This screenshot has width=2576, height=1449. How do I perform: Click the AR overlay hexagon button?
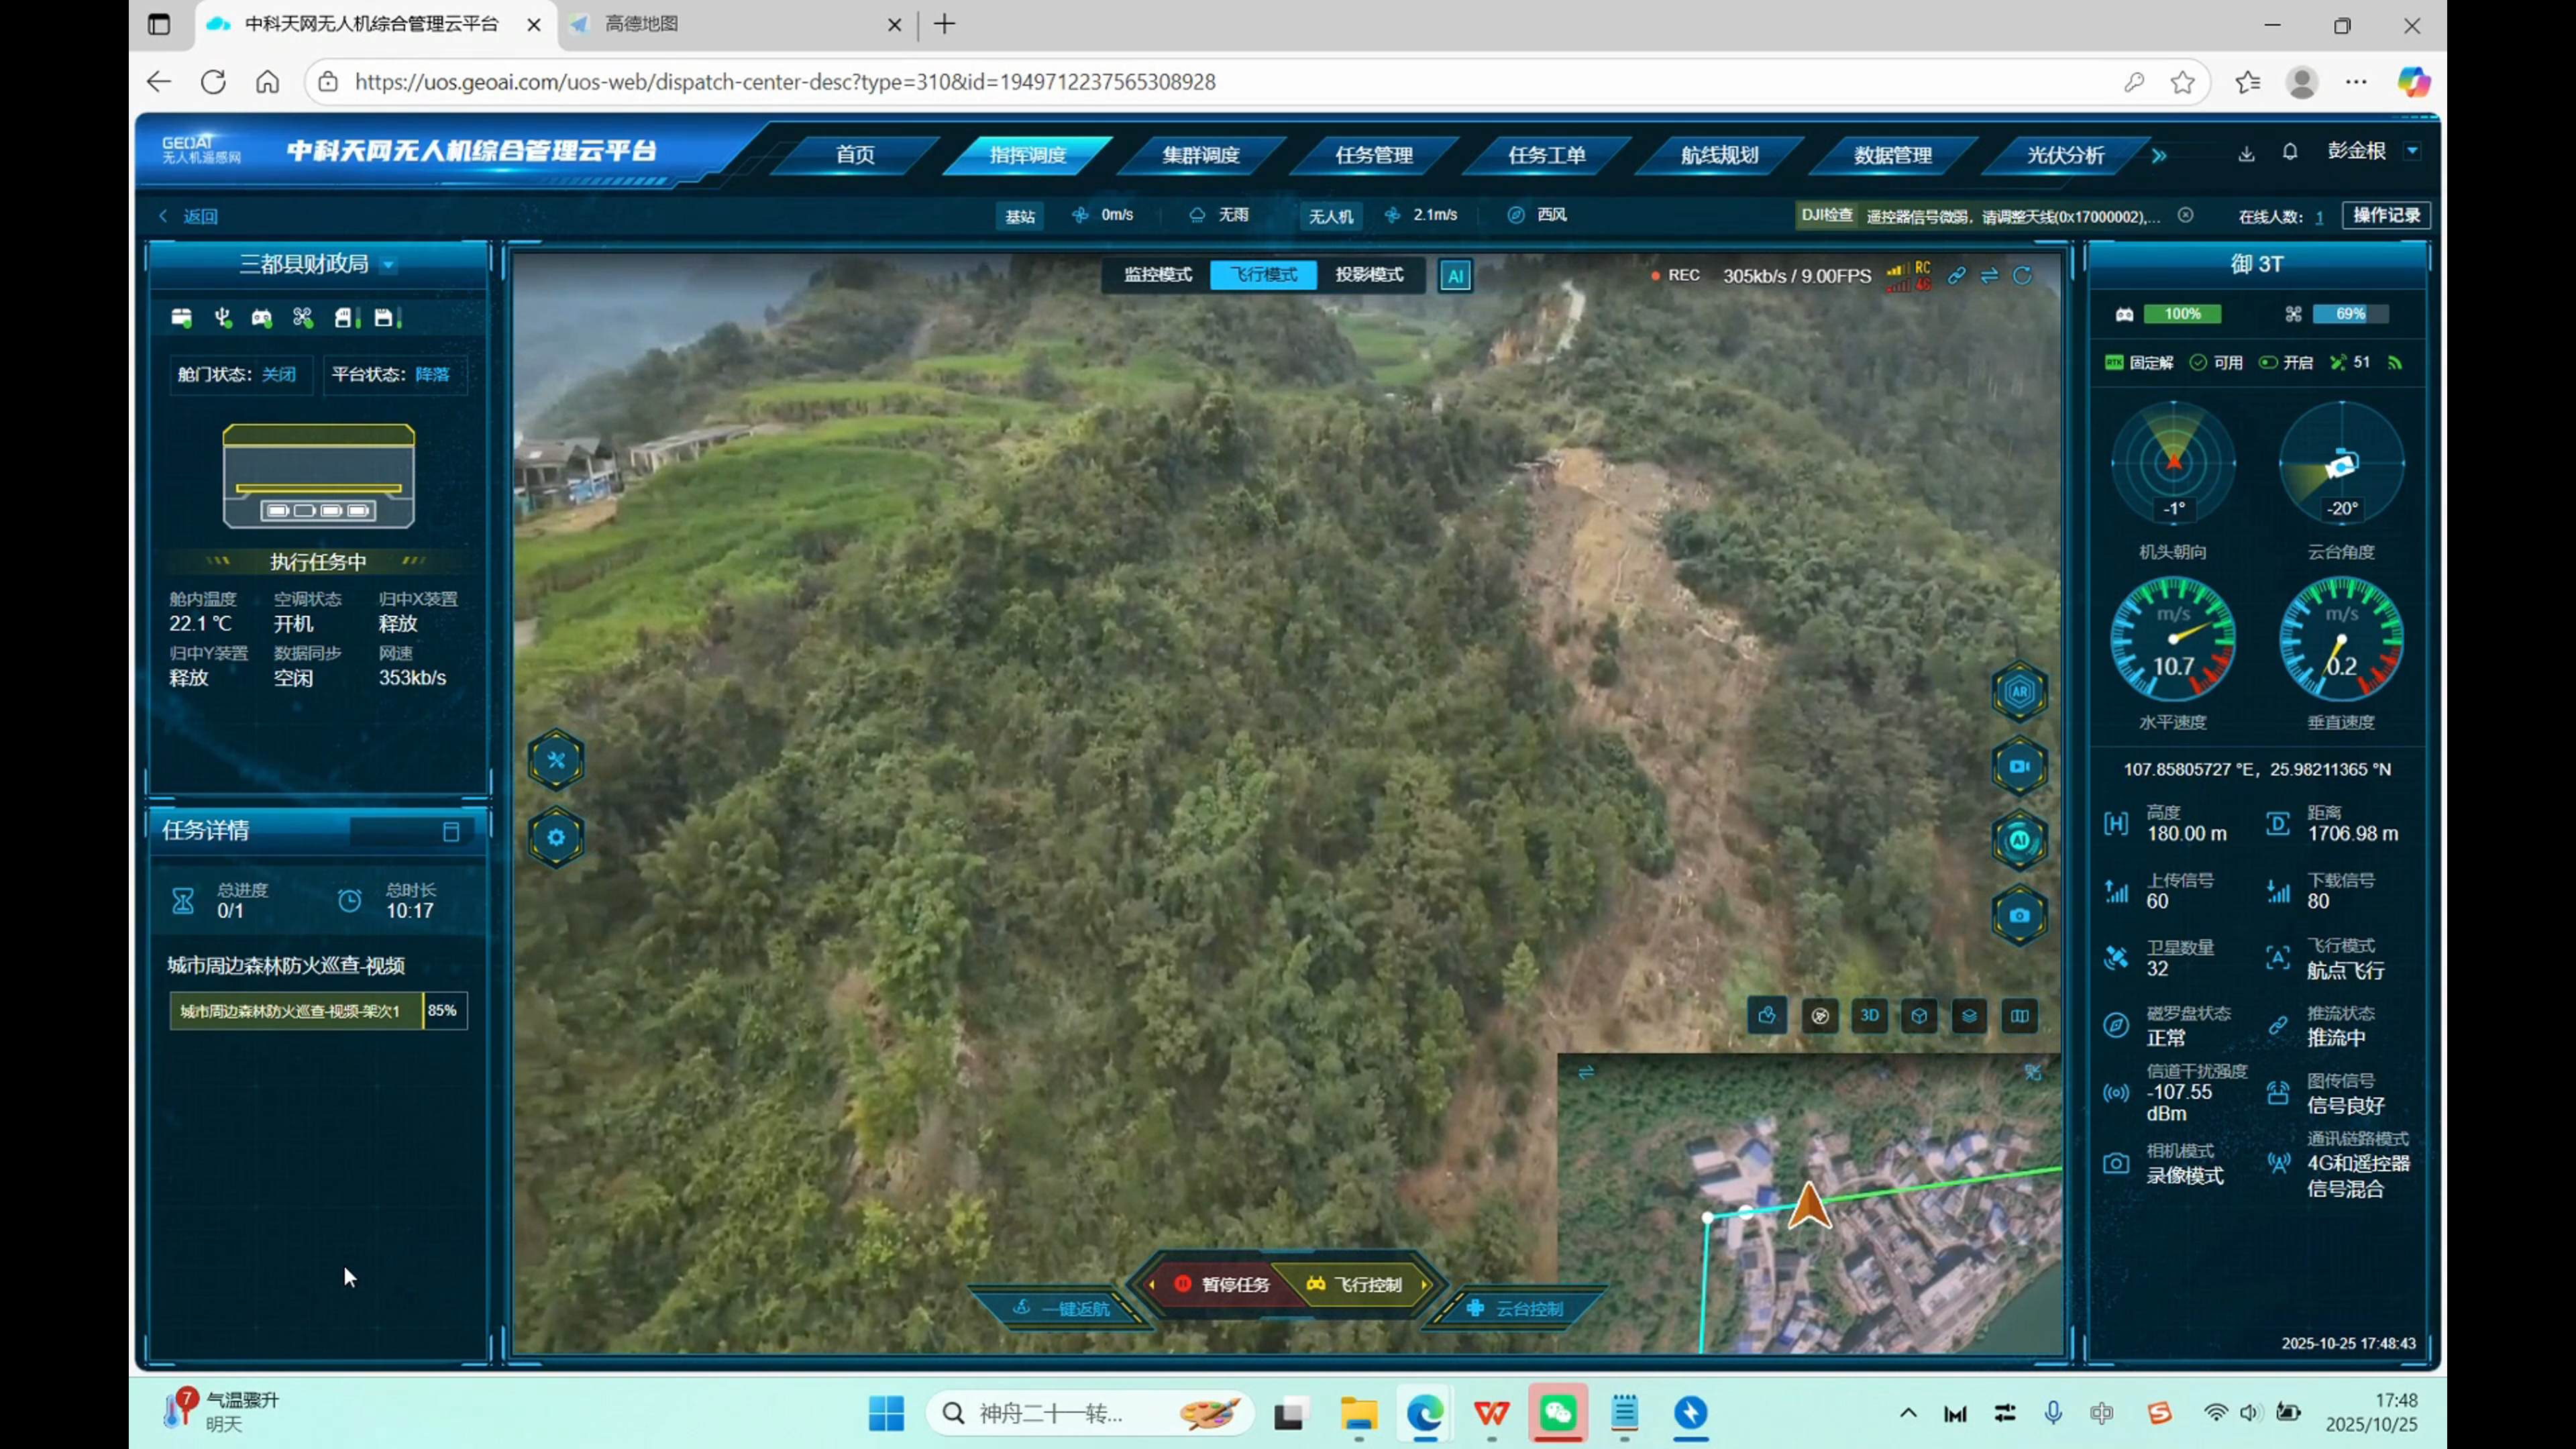coord(2019,692)
